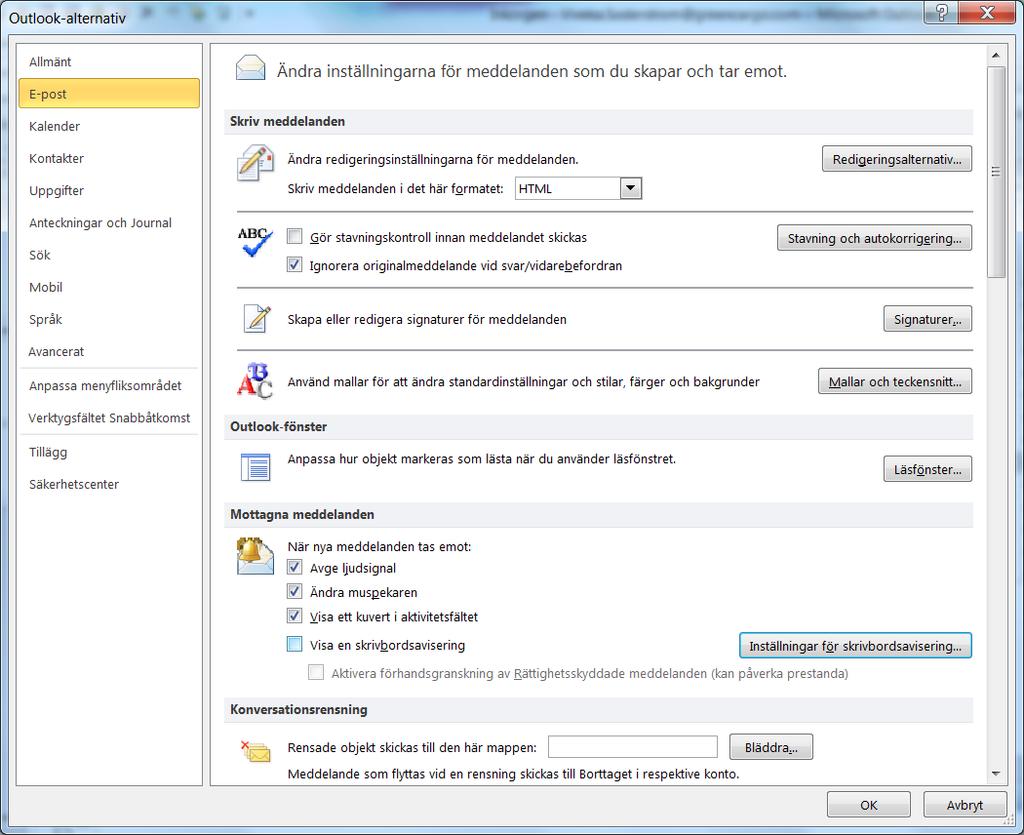Screen dimensions: 1024x835
Task: Close the Outlook-alternativ dialog
Action: [987, 12]
